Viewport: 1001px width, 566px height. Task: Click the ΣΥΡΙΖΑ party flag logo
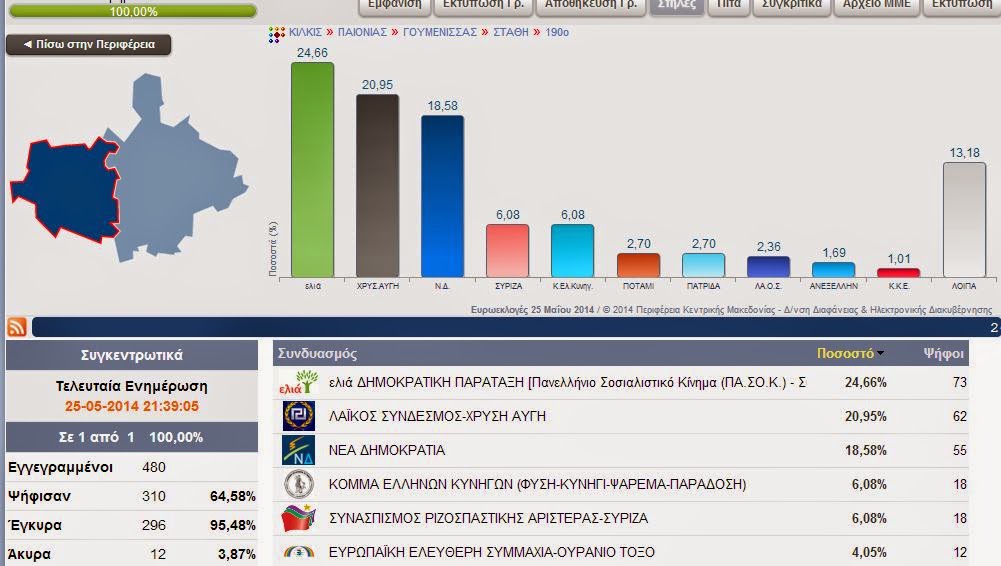pos(298,518)
